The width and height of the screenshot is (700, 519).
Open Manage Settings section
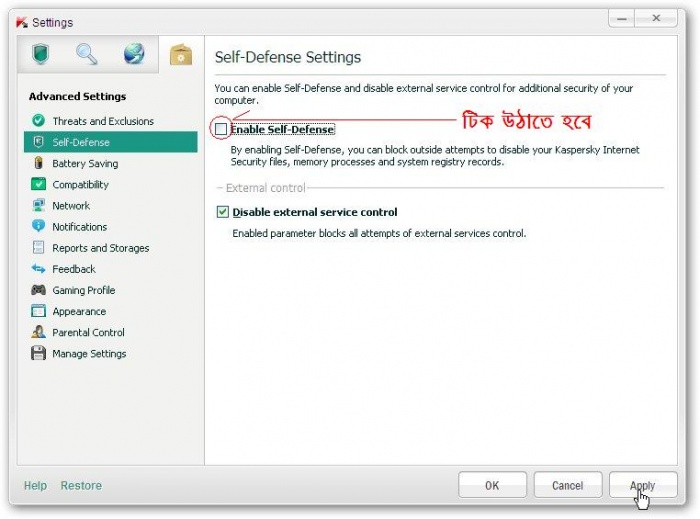[110, 353]
